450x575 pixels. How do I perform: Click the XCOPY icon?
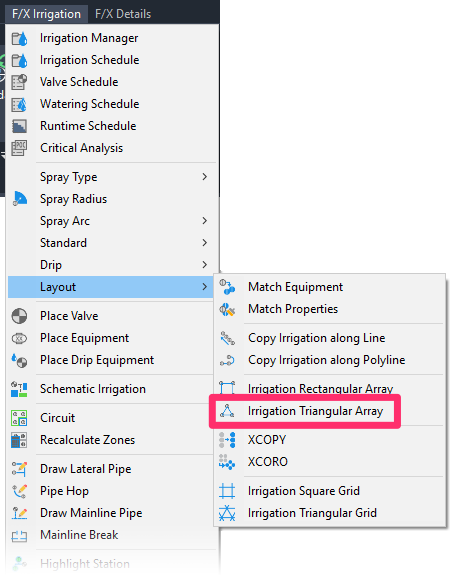[227, 440]
